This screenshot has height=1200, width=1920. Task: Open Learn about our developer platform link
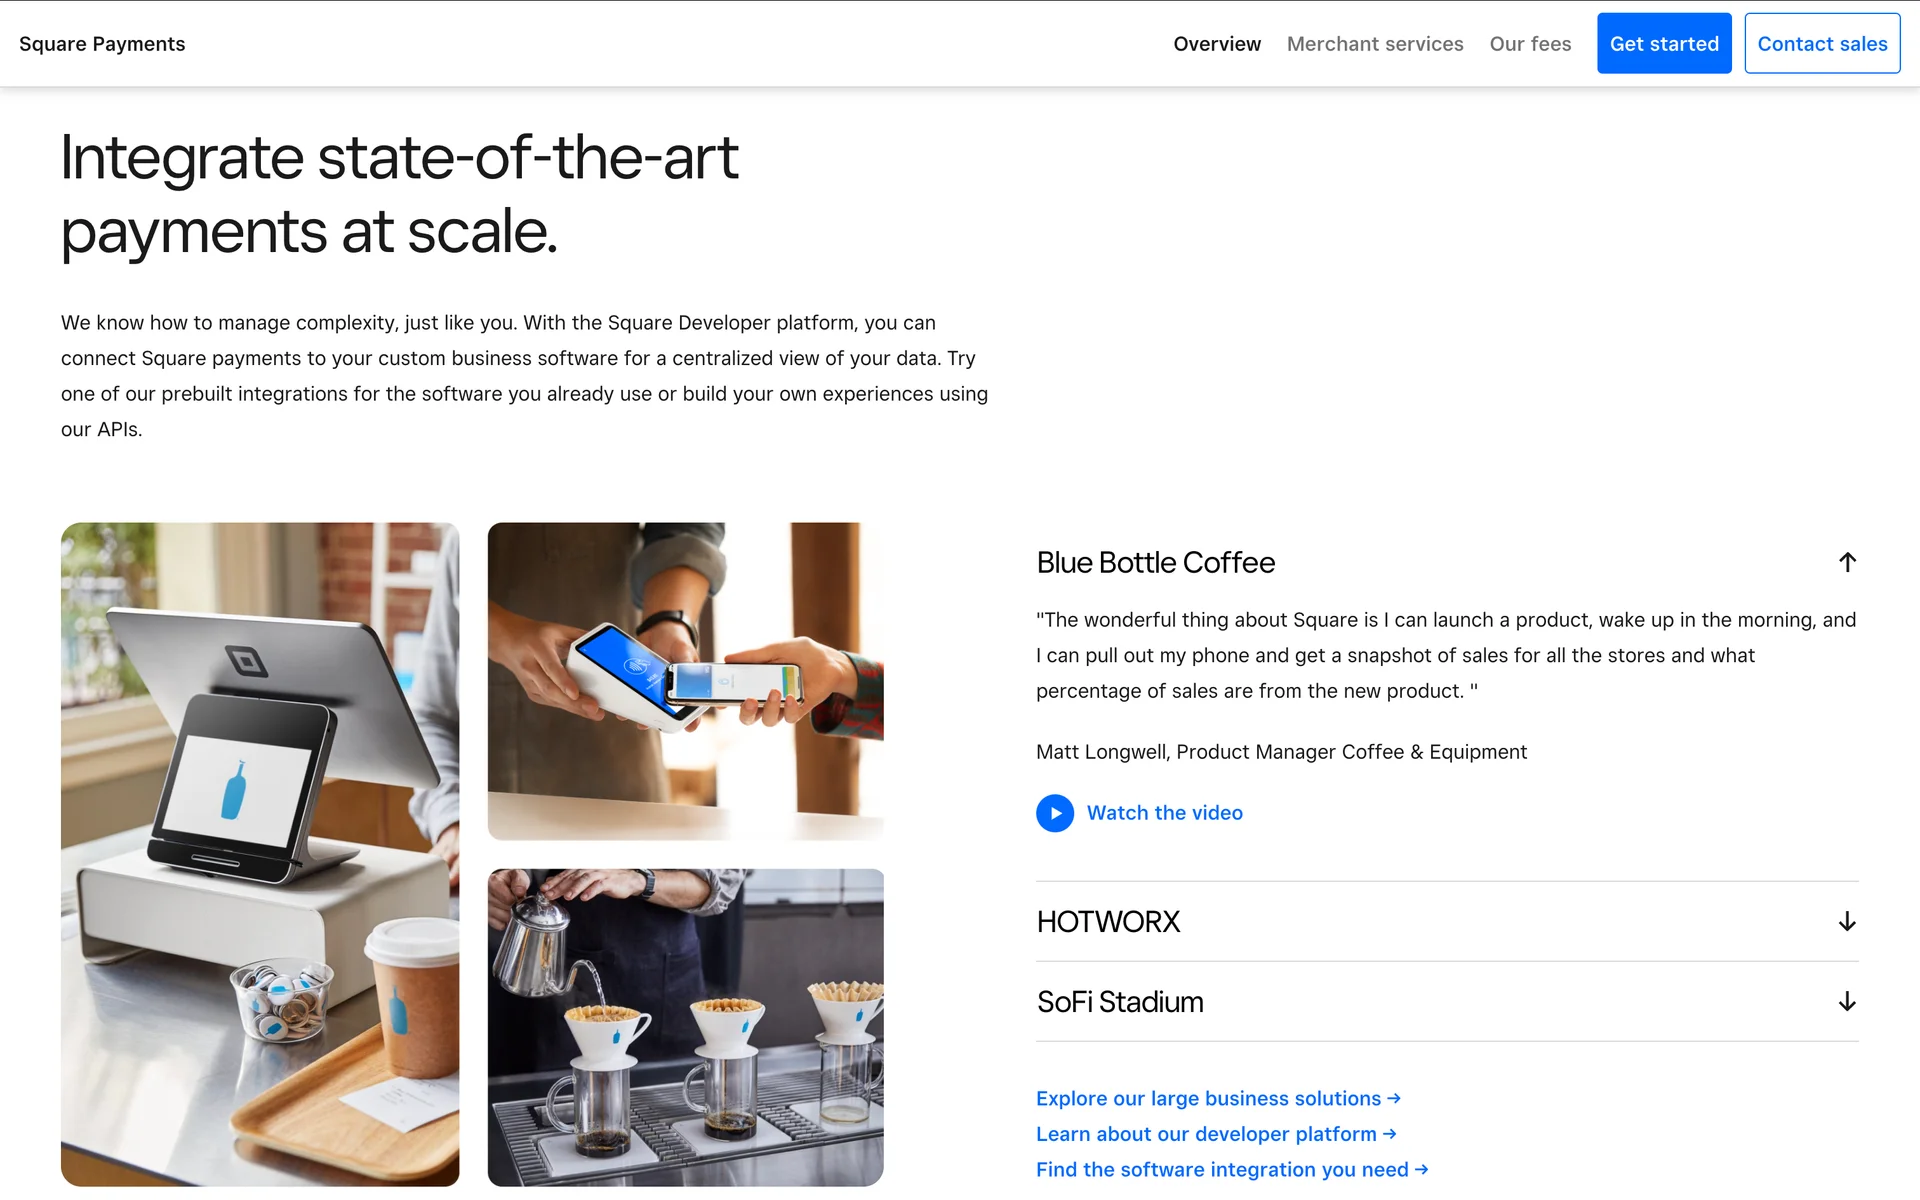[1216, 1134]
